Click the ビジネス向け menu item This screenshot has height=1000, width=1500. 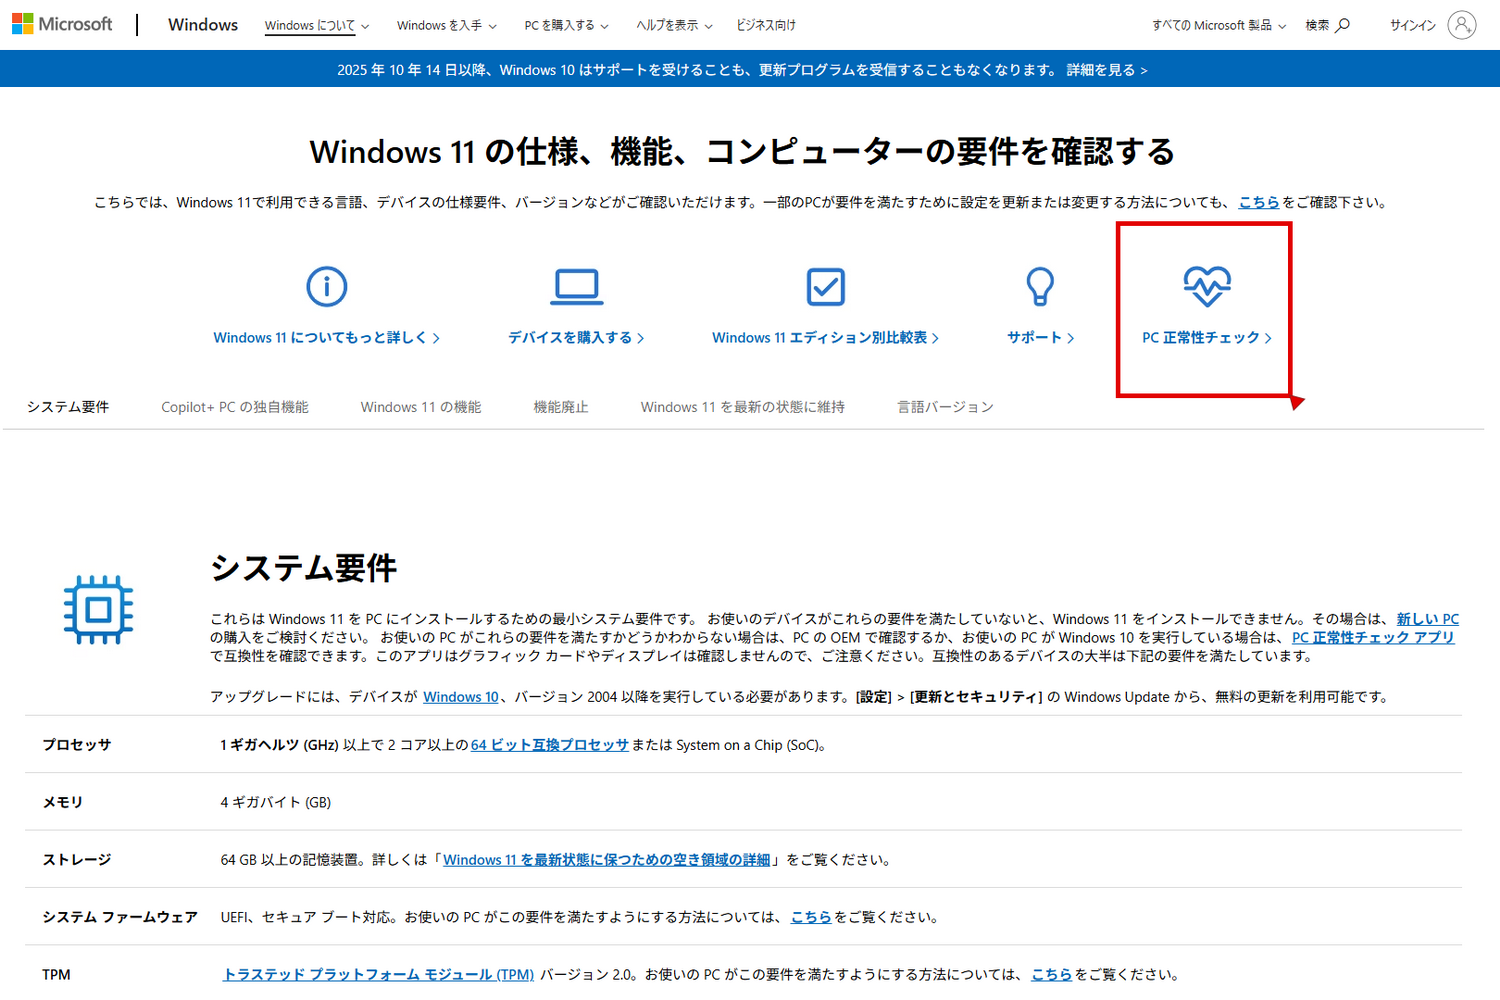(x=766, y=27)
